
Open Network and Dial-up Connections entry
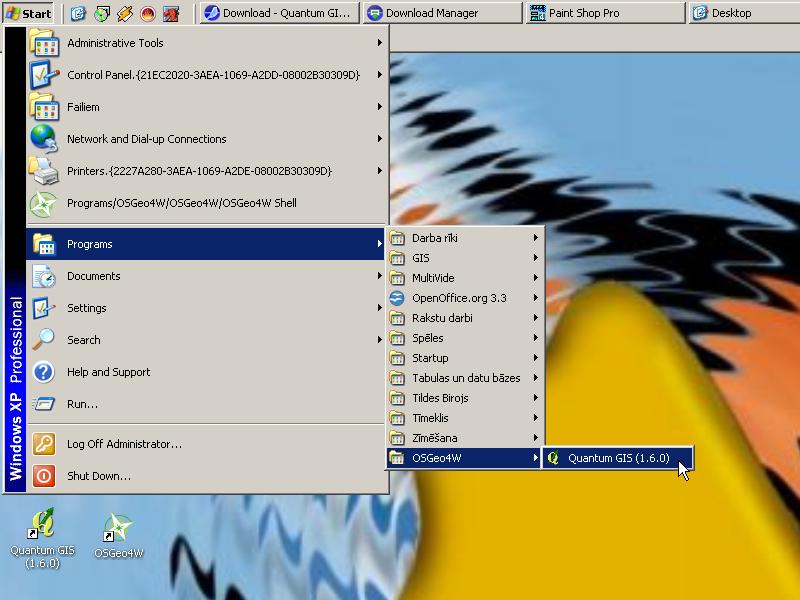pos(206,139)
